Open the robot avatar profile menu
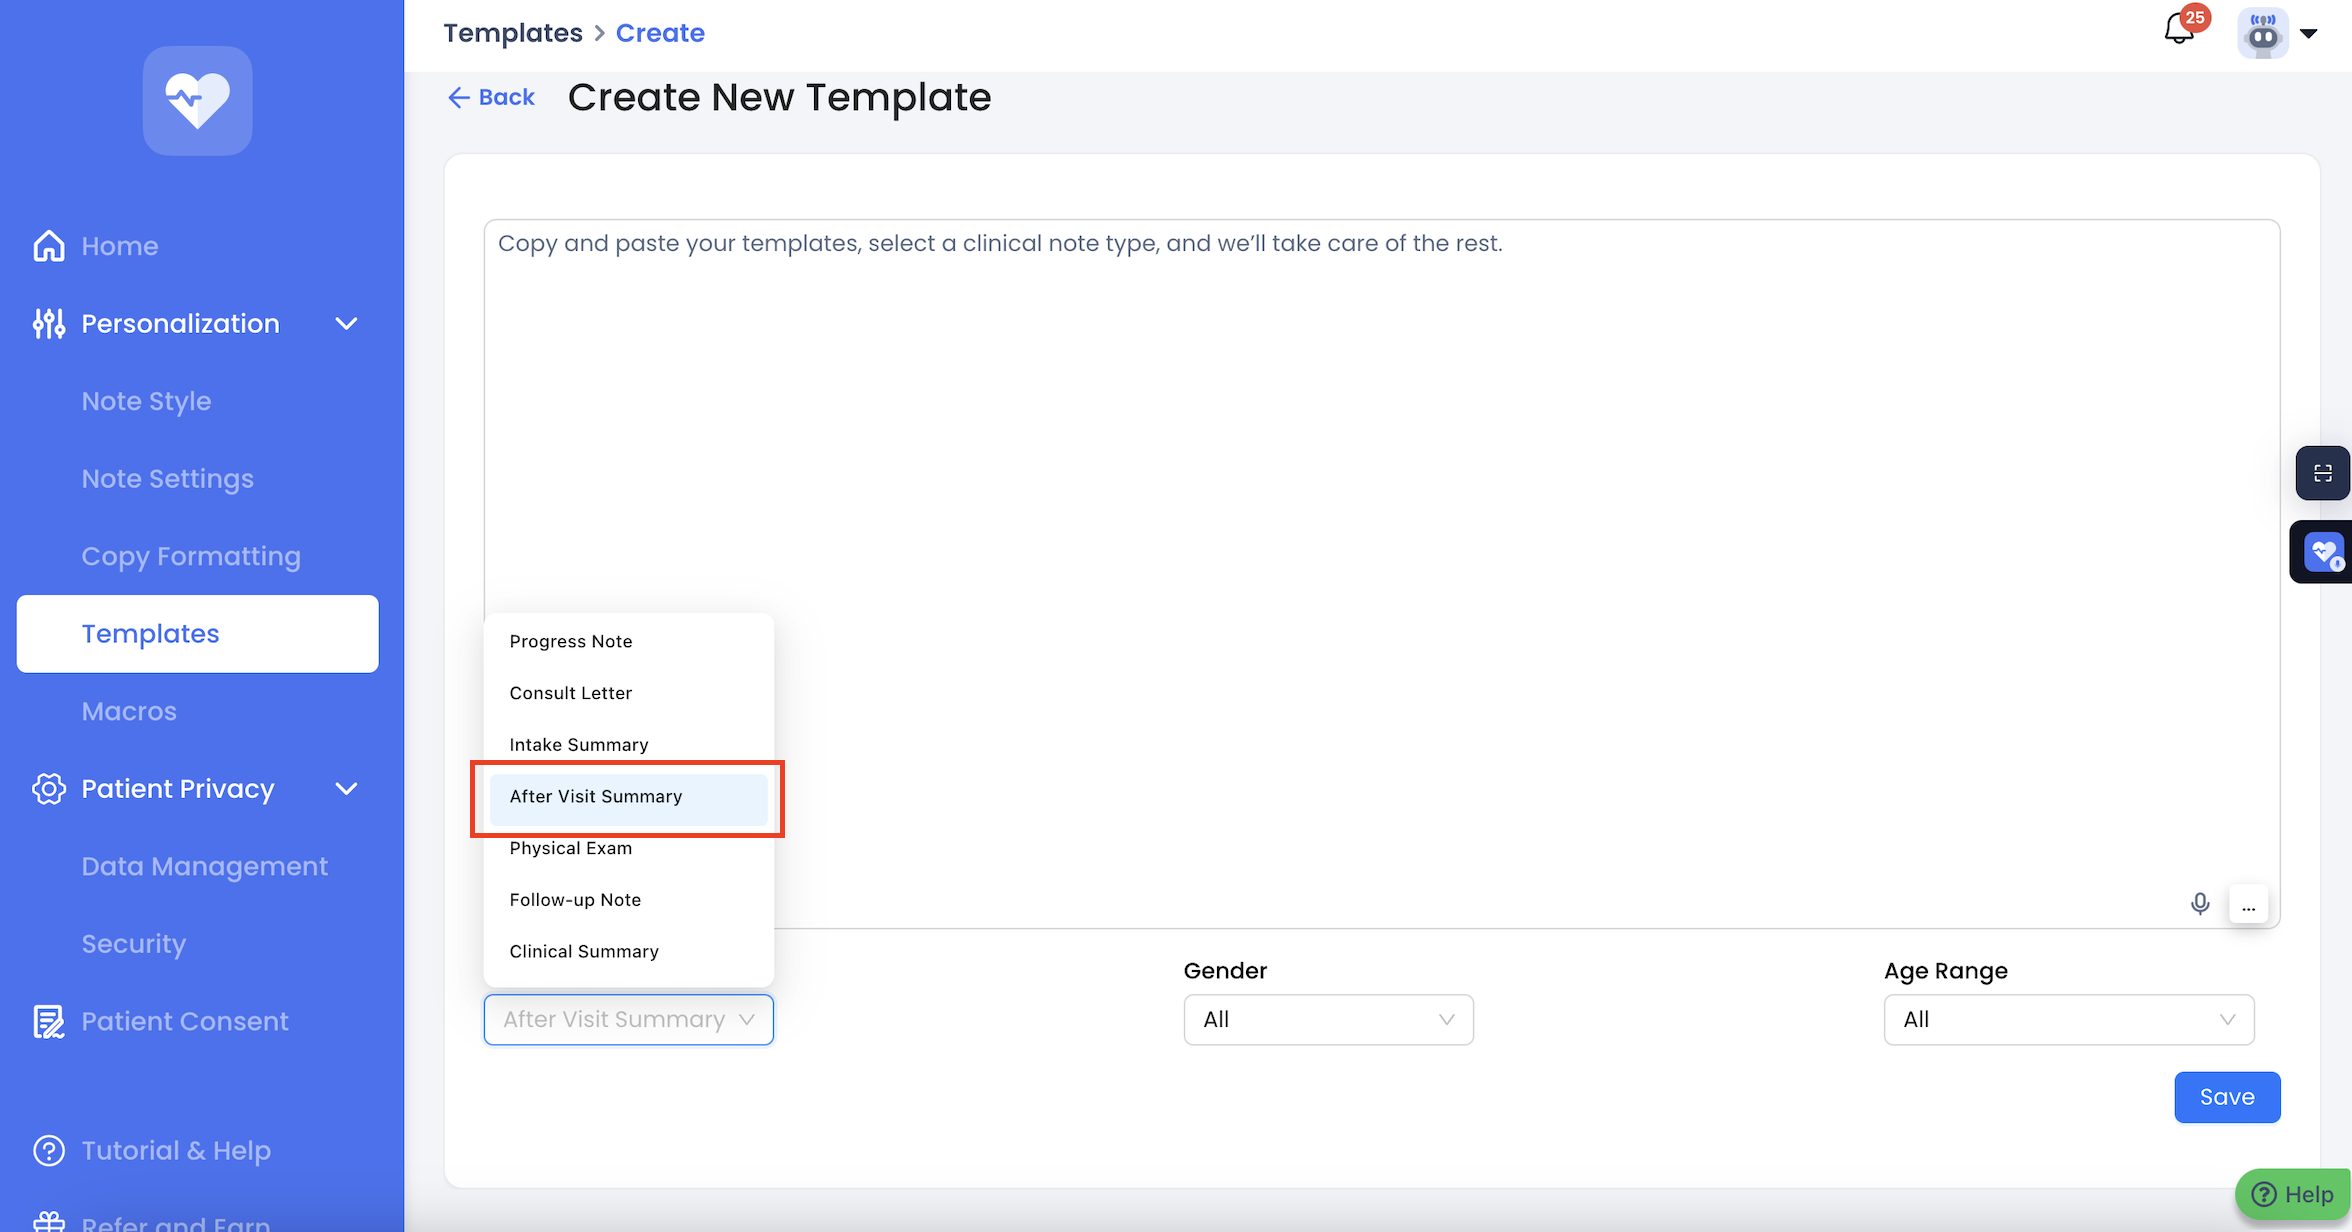Screen dimensions: 2352x1232 2264,34
